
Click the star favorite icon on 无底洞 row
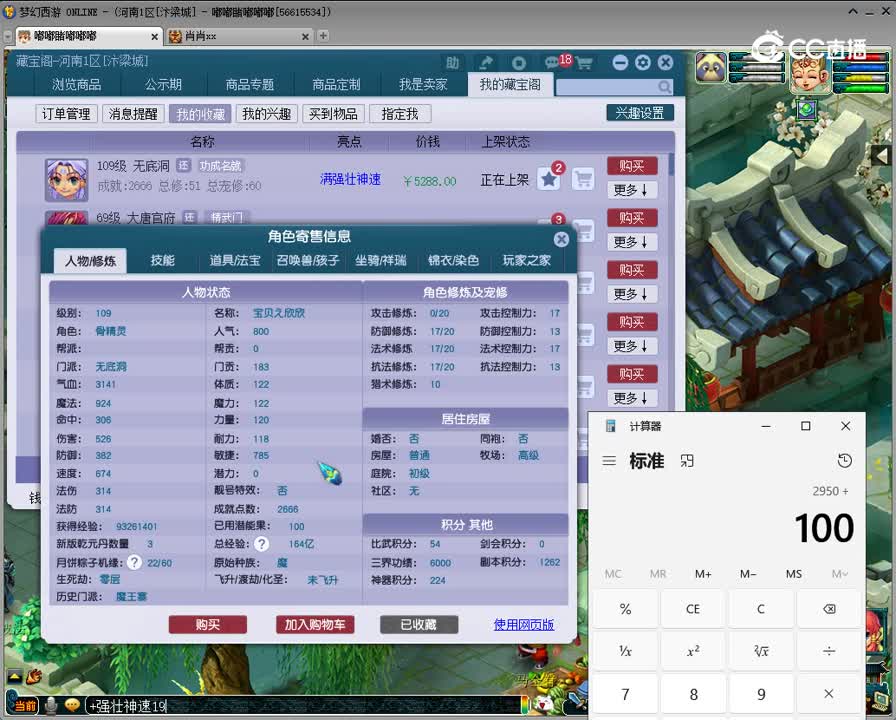click(549, 179)
